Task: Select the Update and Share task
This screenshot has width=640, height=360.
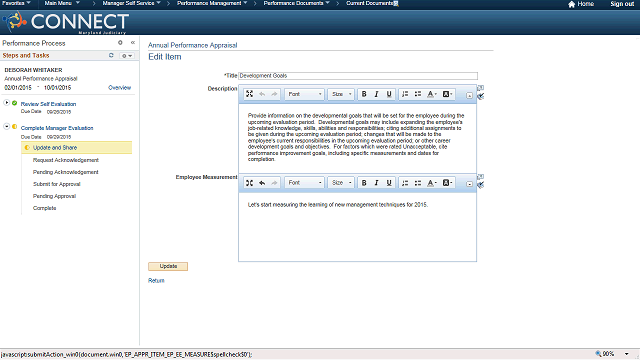Action: point(77,147)
